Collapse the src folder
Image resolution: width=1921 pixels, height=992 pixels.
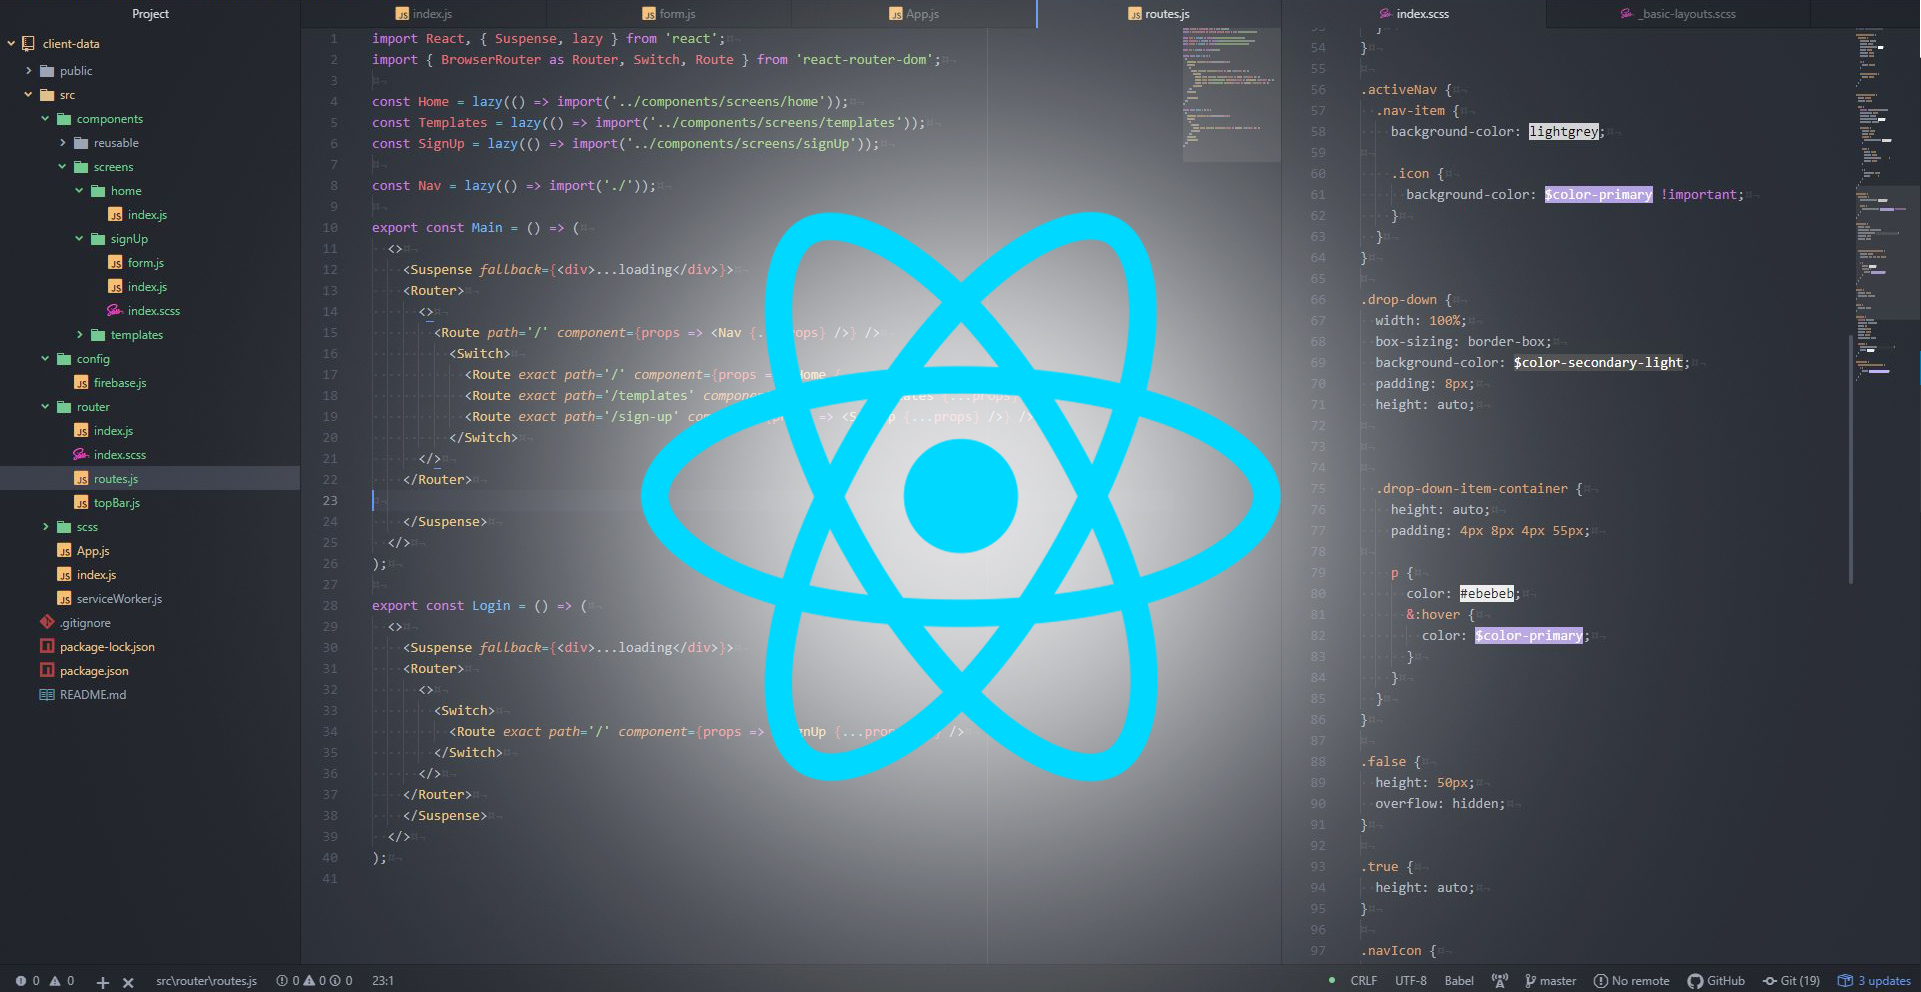click(28, 95)
